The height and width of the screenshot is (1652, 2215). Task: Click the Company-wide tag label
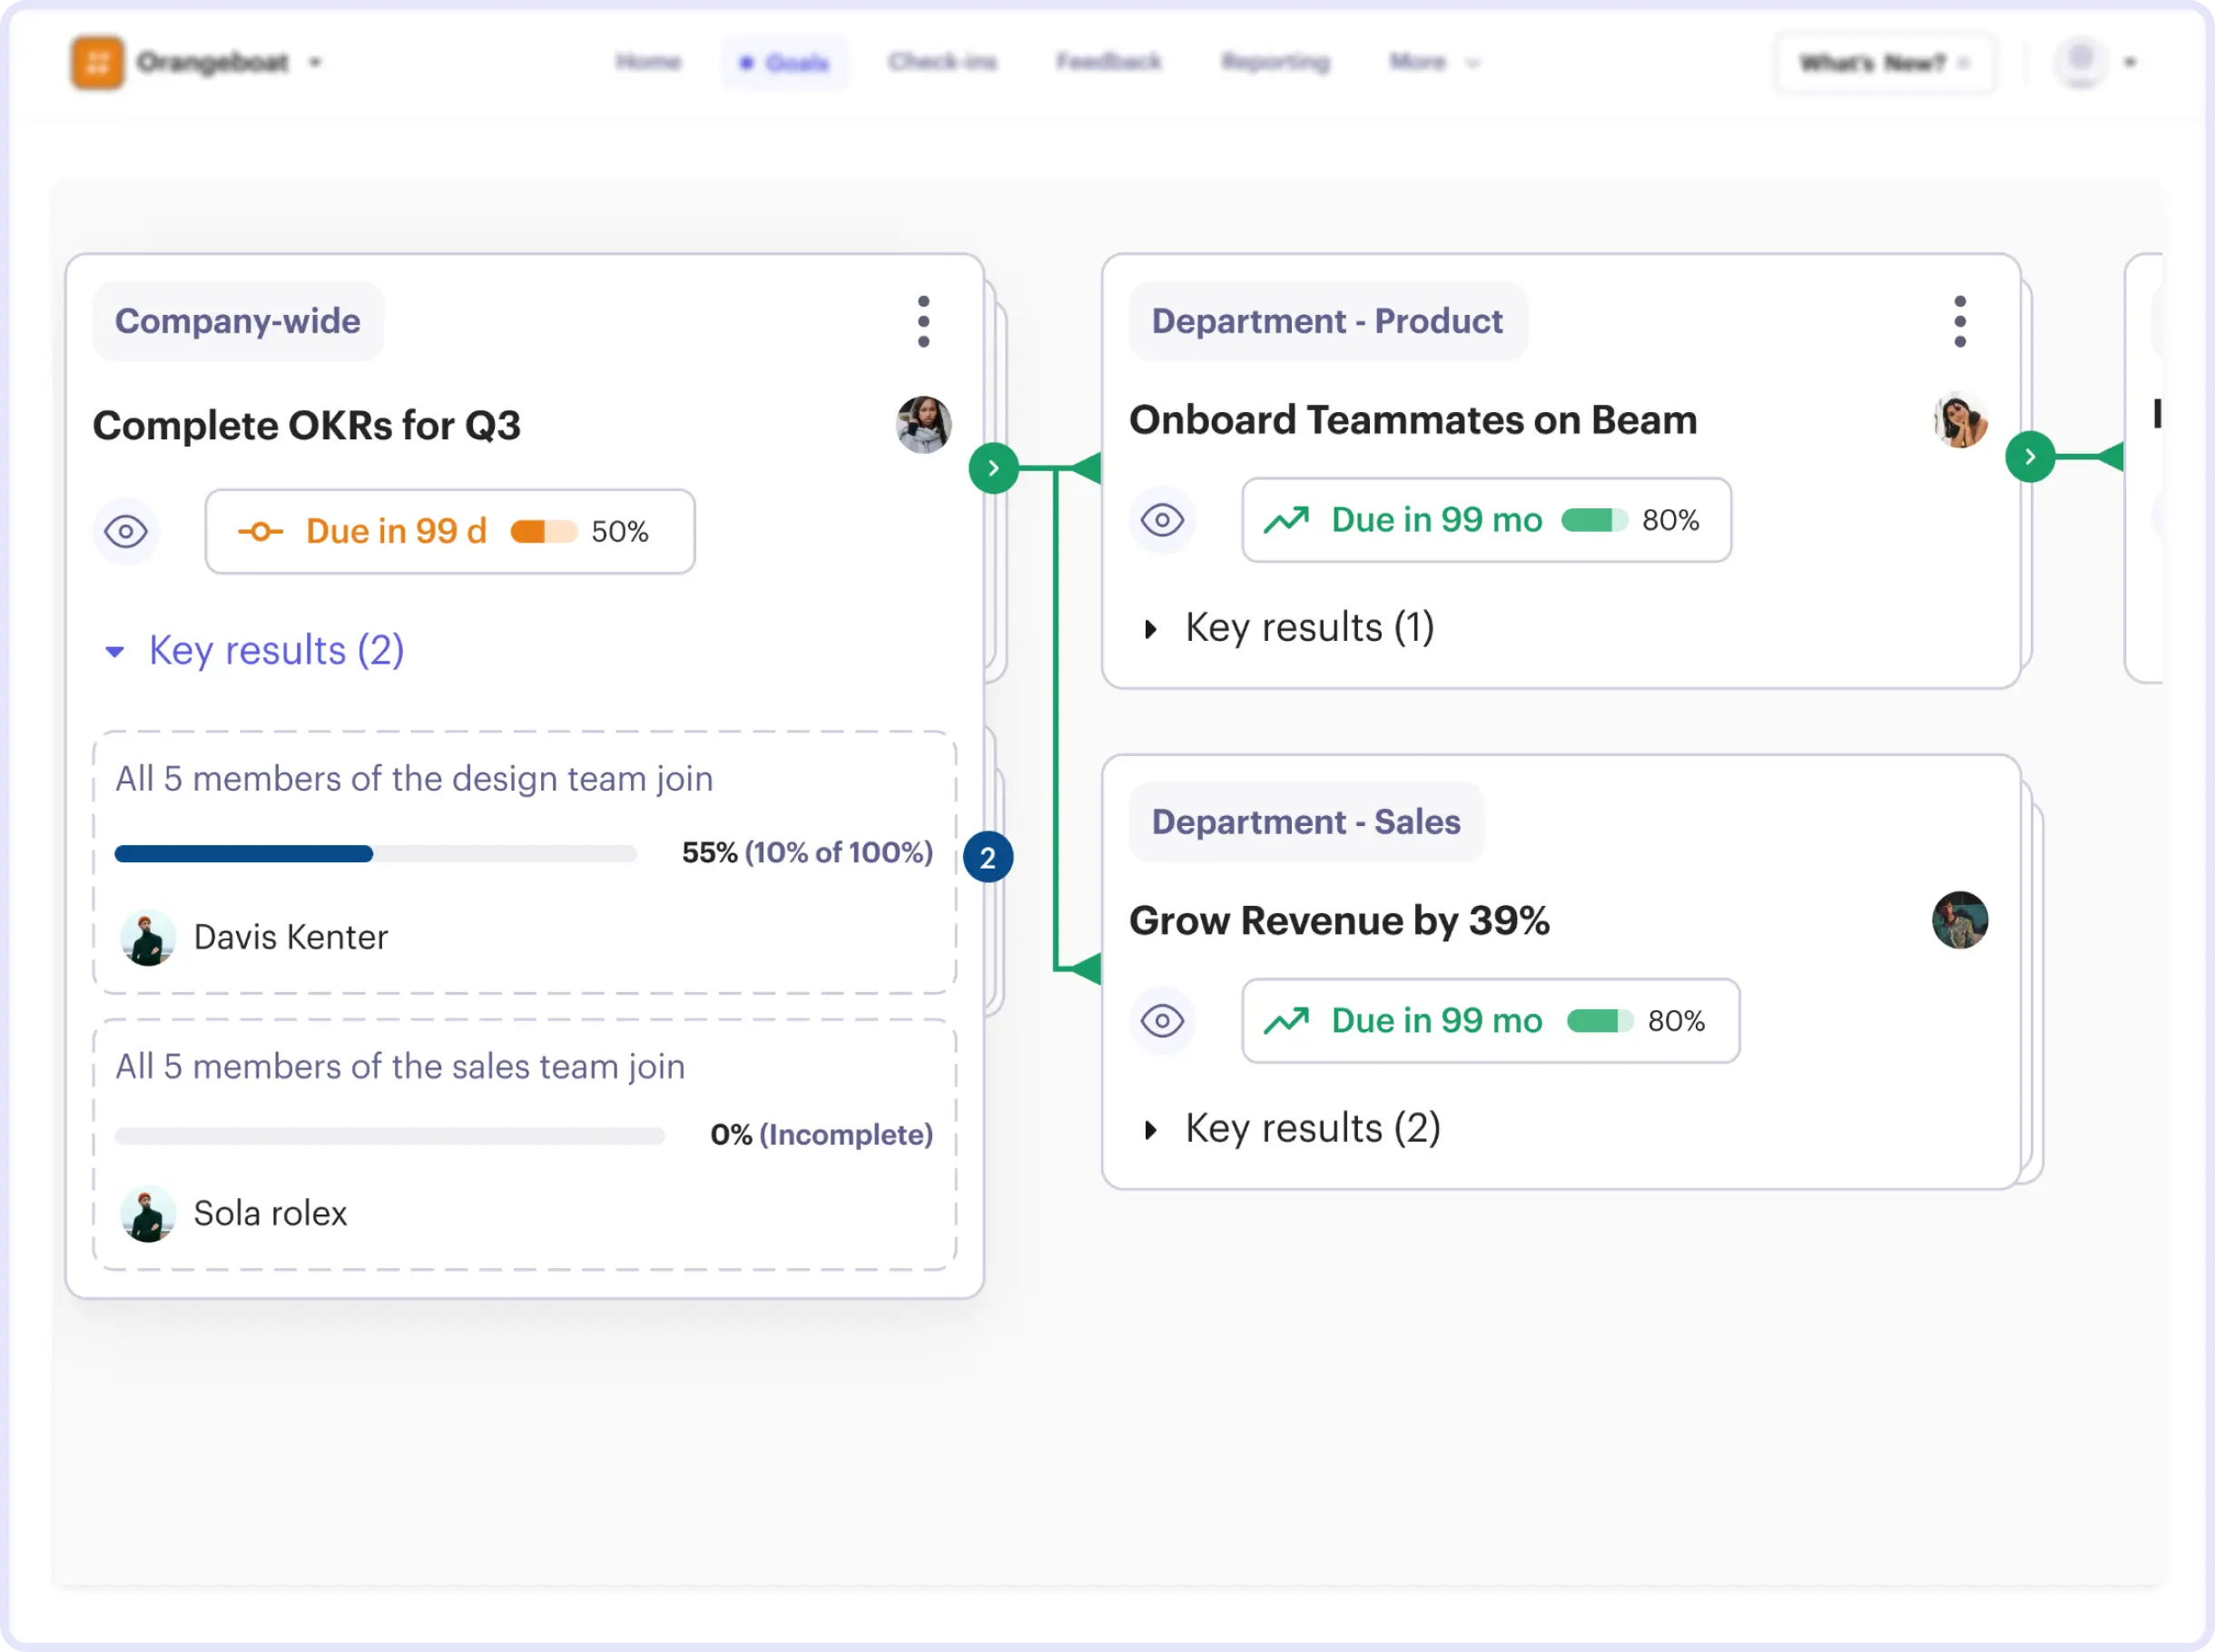pyautogui.click(x=238, y=321)
